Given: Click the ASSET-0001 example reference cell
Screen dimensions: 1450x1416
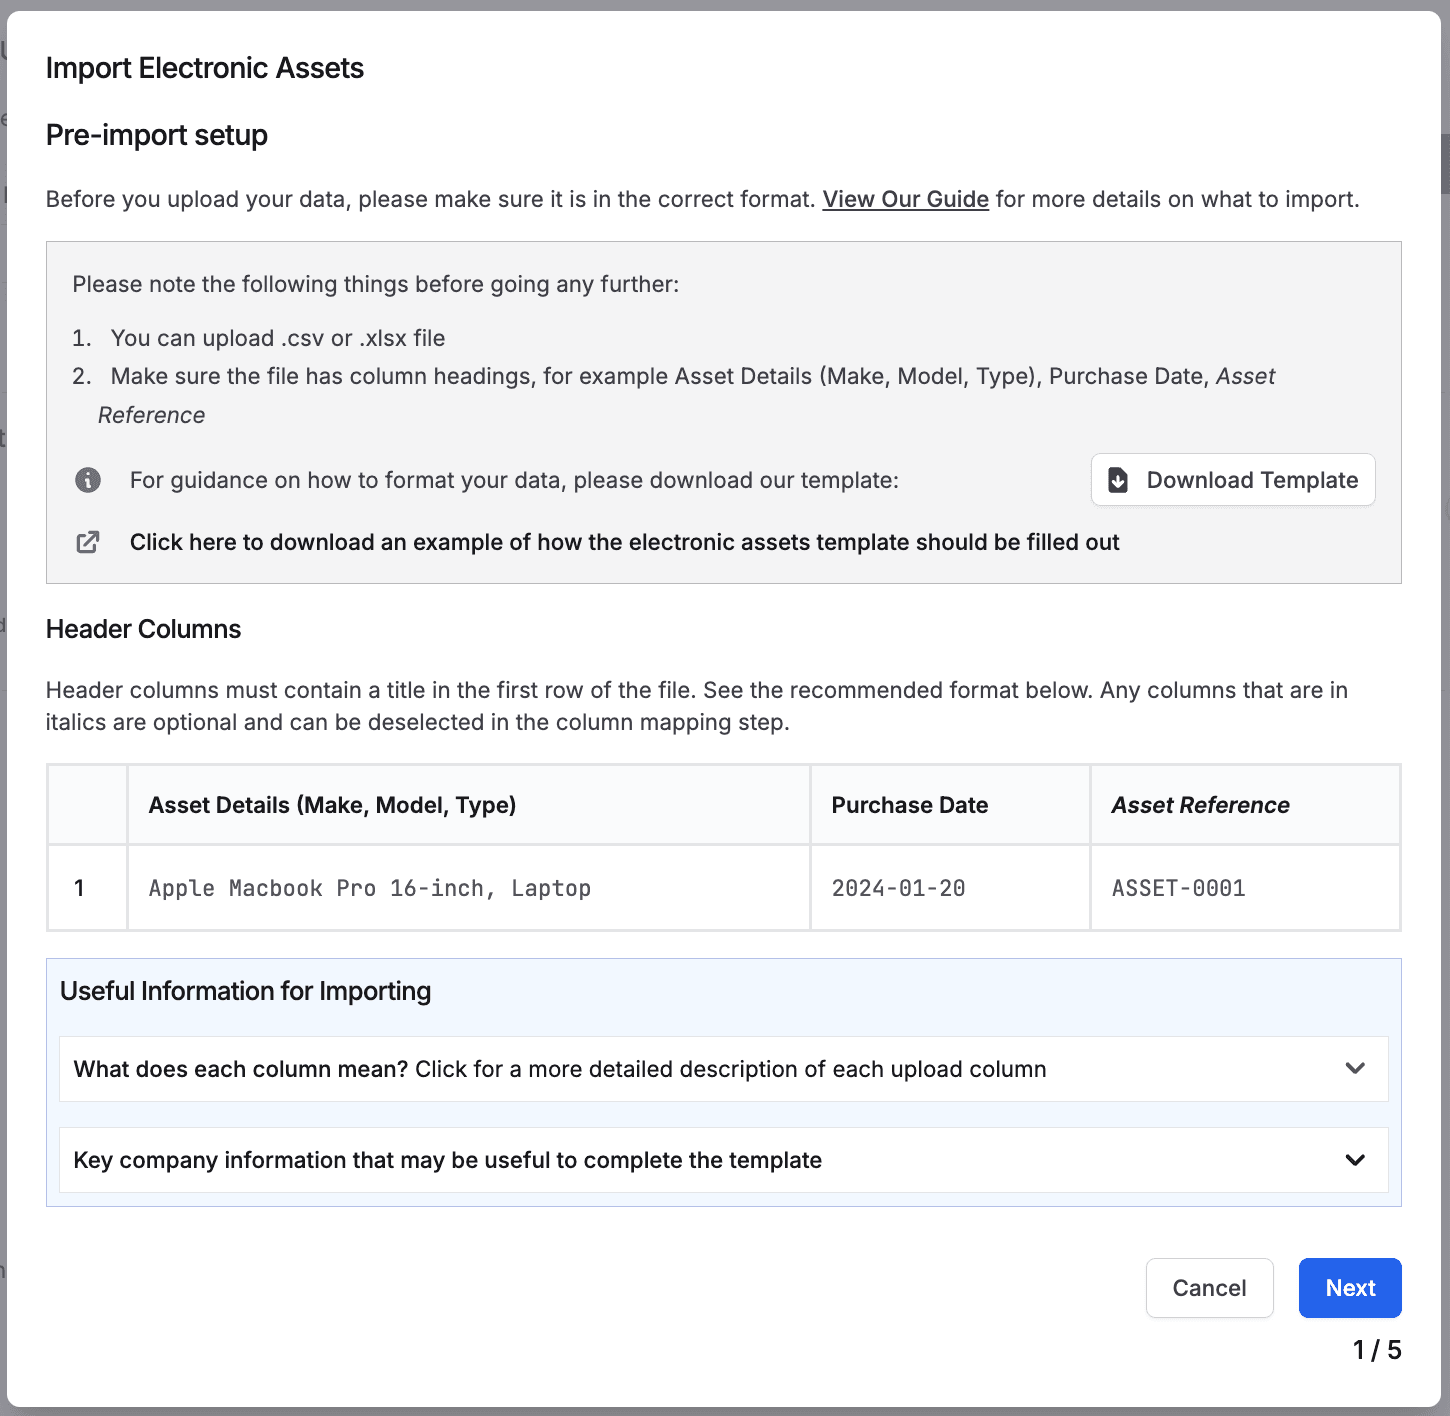Looking at the screenshot, I should pyautogui.click(x=1178, y=888).
